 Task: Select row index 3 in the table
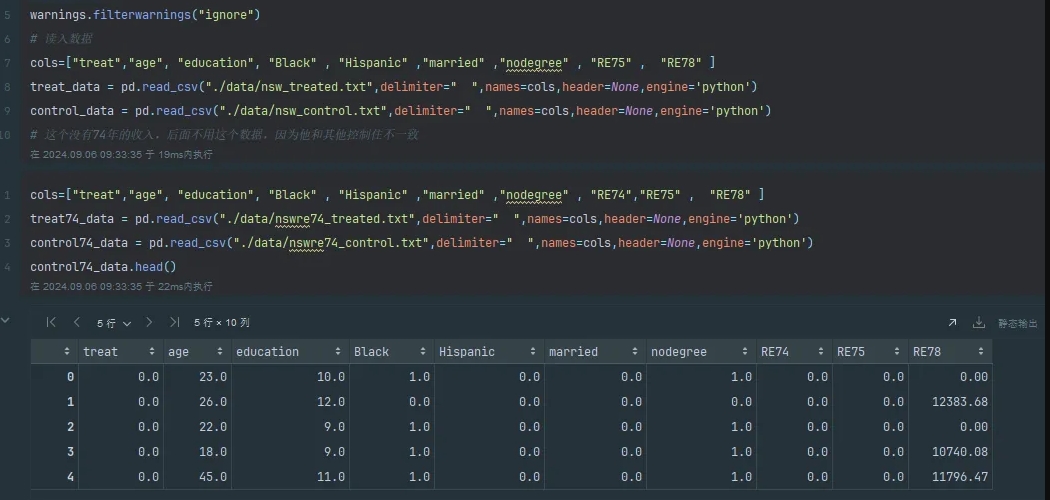point(70,452)
